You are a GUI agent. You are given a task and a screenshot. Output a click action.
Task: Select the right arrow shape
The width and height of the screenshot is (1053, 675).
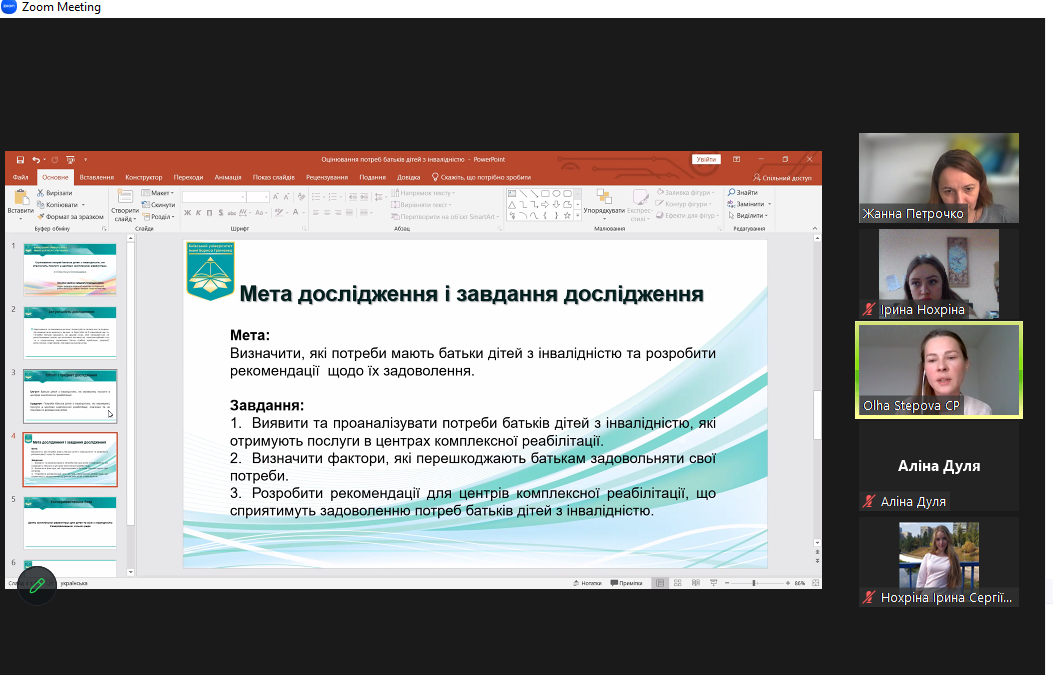545,204
